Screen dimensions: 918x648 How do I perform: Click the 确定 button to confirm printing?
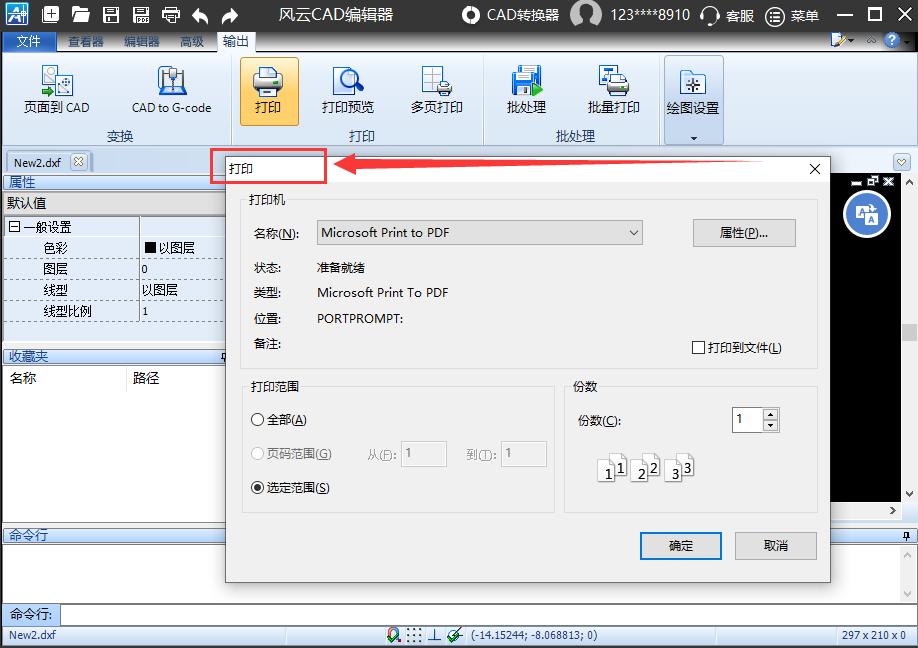[x=680, y=545]
